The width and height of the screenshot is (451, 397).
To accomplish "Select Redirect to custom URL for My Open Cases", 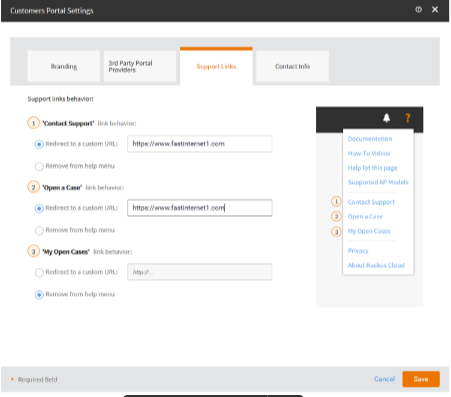I will pyautogui.click(x=39, y=272).
